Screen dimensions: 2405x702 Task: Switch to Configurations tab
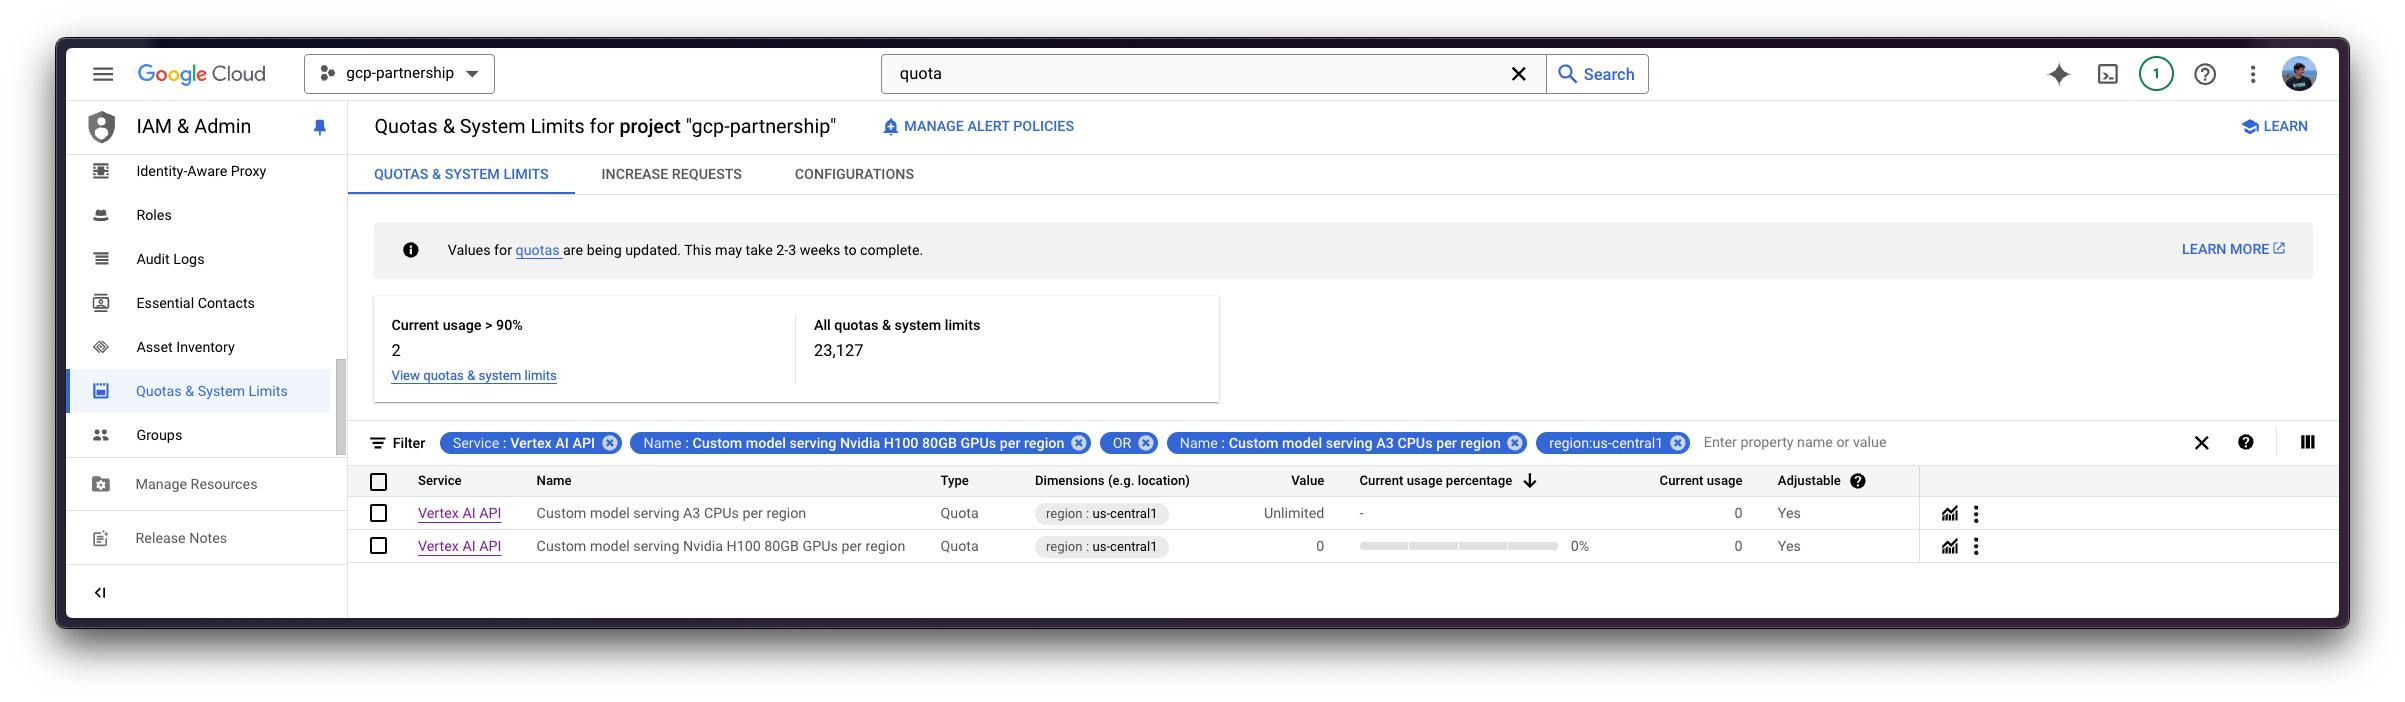(x=853, y=174)
